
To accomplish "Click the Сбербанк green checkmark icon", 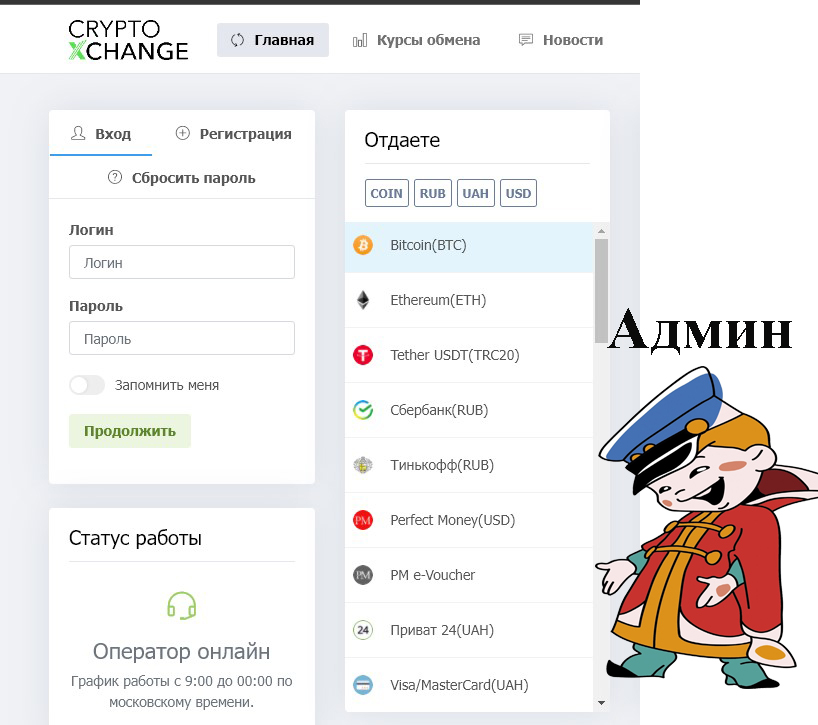I will pyautogui.click(x=363, y=410).
